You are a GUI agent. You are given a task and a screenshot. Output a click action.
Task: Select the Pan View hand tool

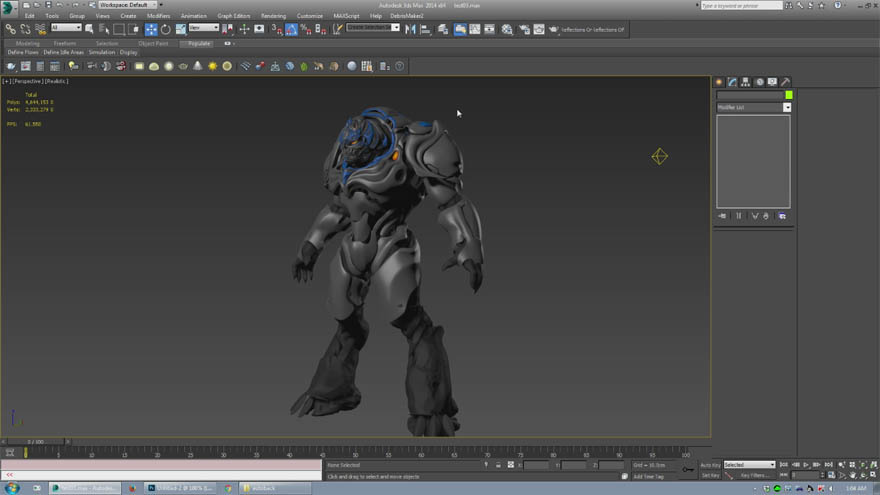[x=853, y=475]
